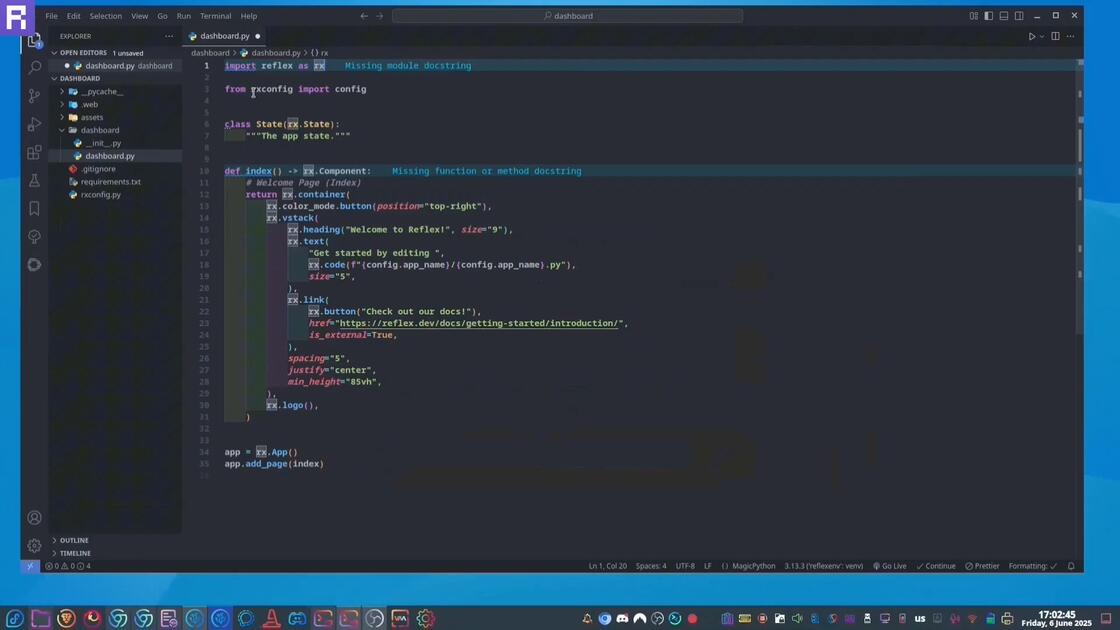Open the Edit menu
The height and width of the screenshot is (630, 1120).
(74, 16)
